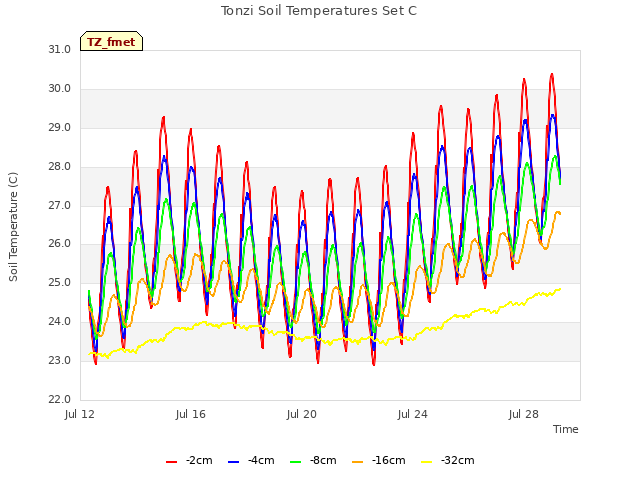Click the Jul 16 x-axis tick label
Viewport: 640px width, 480px height.
point(191,414)
